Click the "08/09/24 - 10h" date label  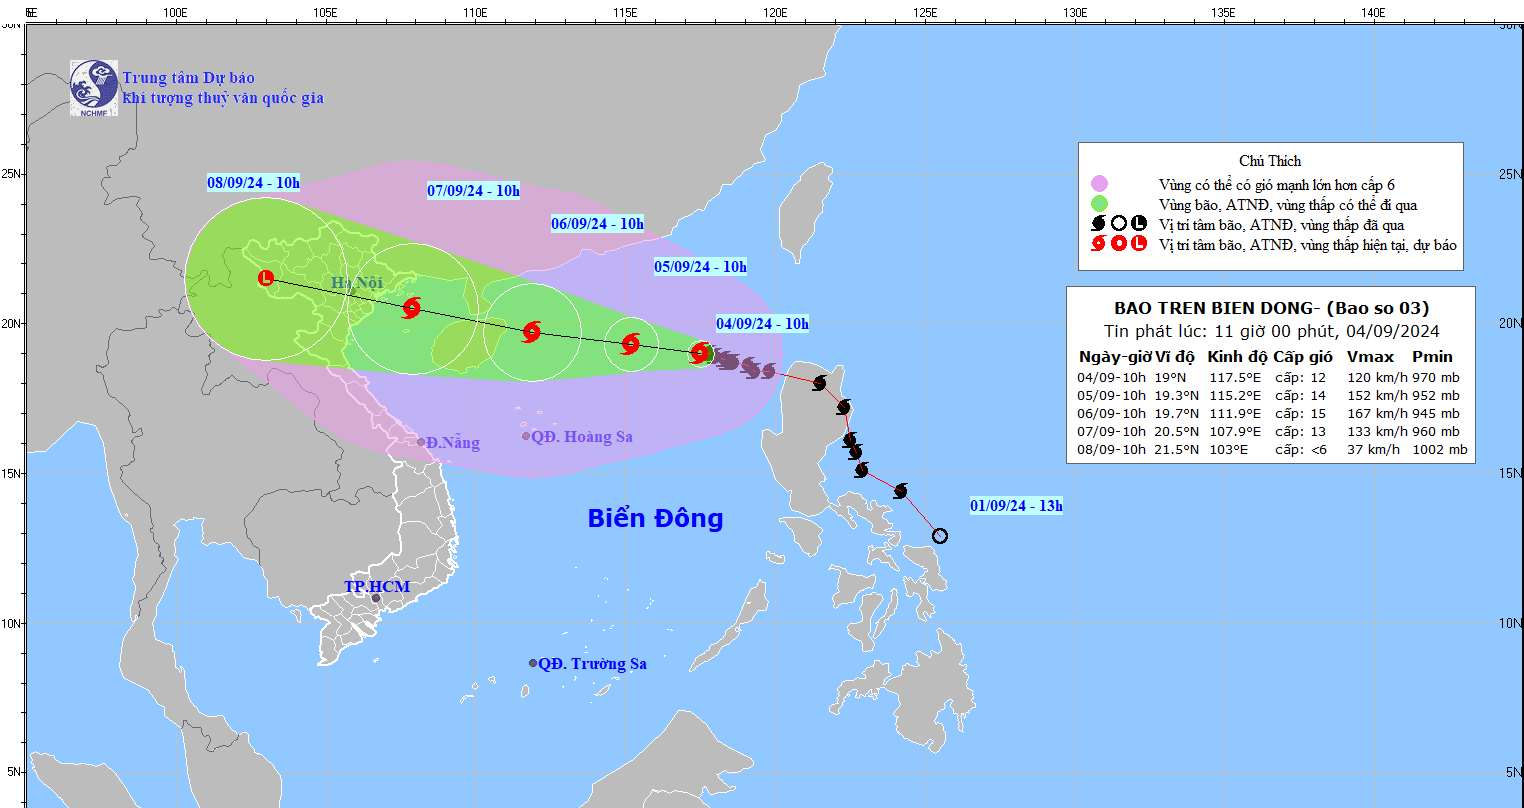tap(253, 183)
